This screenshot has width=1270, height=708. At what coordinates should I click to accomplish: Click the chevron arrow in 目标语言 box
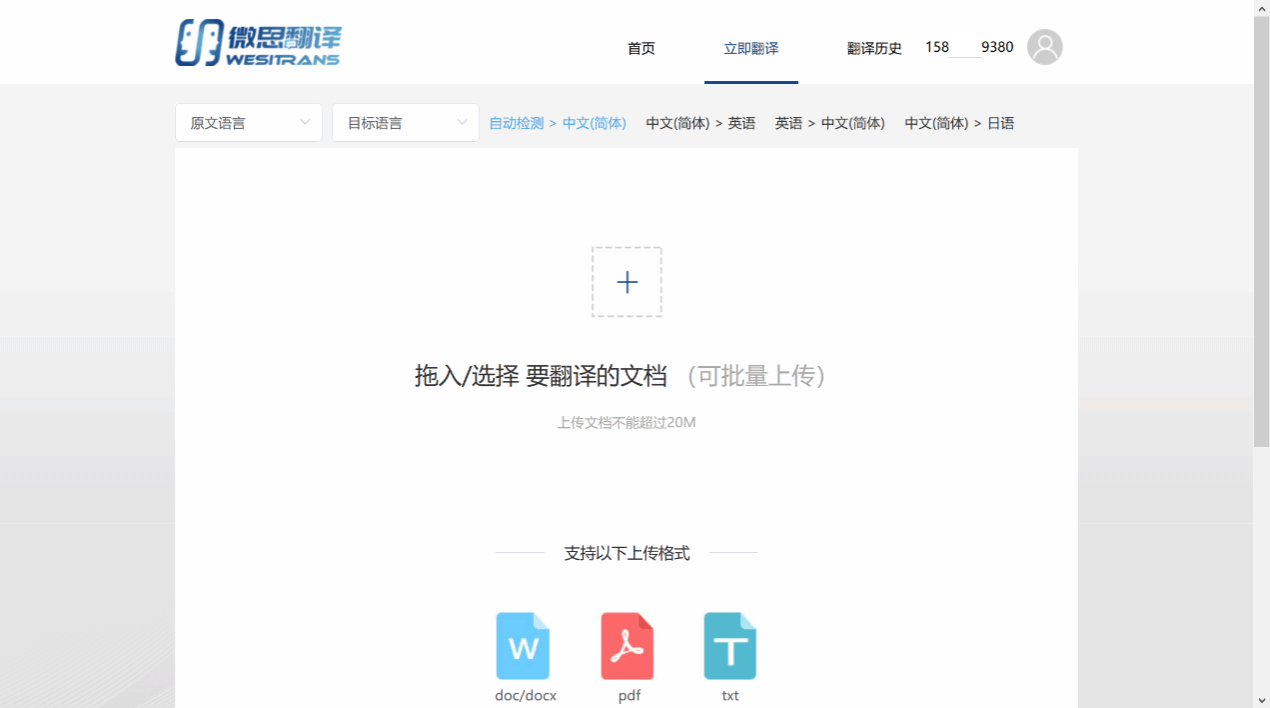click(x=462, y=122)
